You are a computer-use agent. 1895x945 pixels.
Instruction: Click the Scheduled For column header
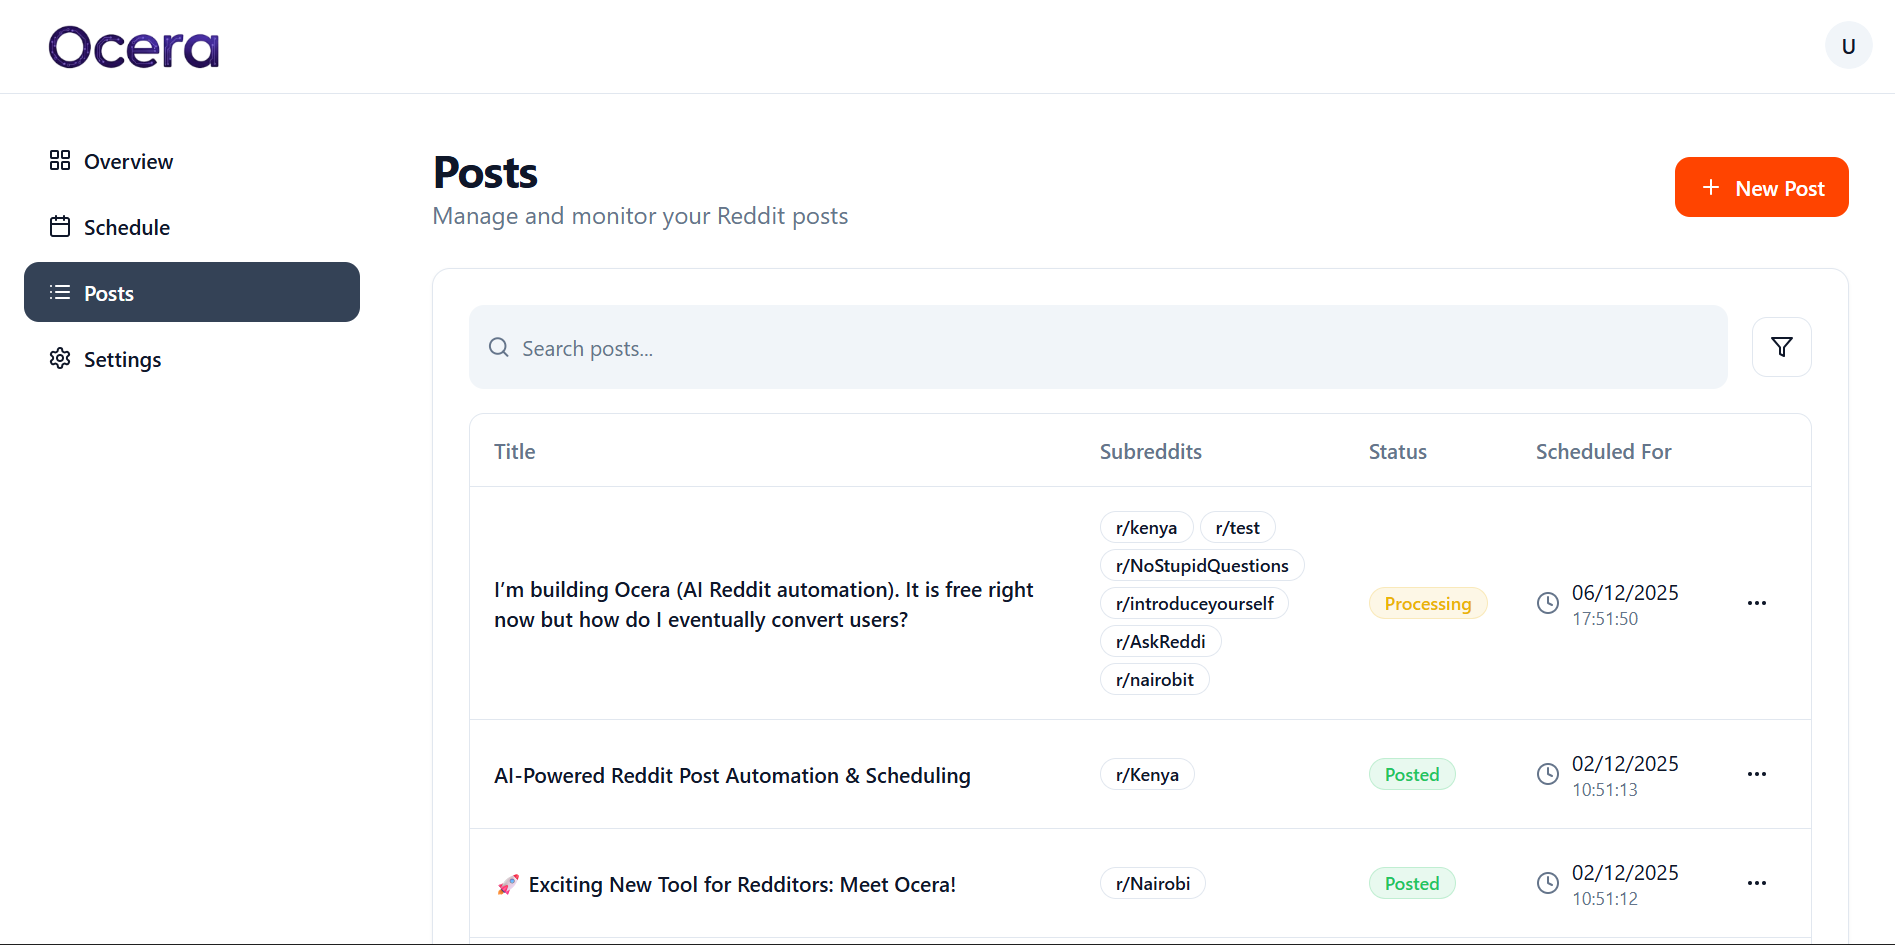pyautogui.click(x=1603, y=451)
